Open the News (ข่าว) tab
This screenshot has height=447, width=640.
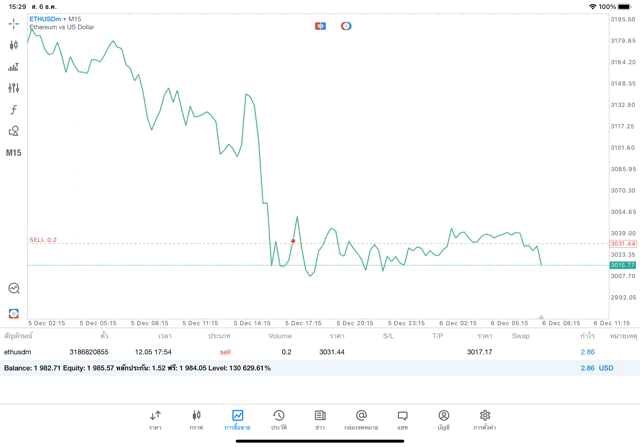click(x=320, y=420)
